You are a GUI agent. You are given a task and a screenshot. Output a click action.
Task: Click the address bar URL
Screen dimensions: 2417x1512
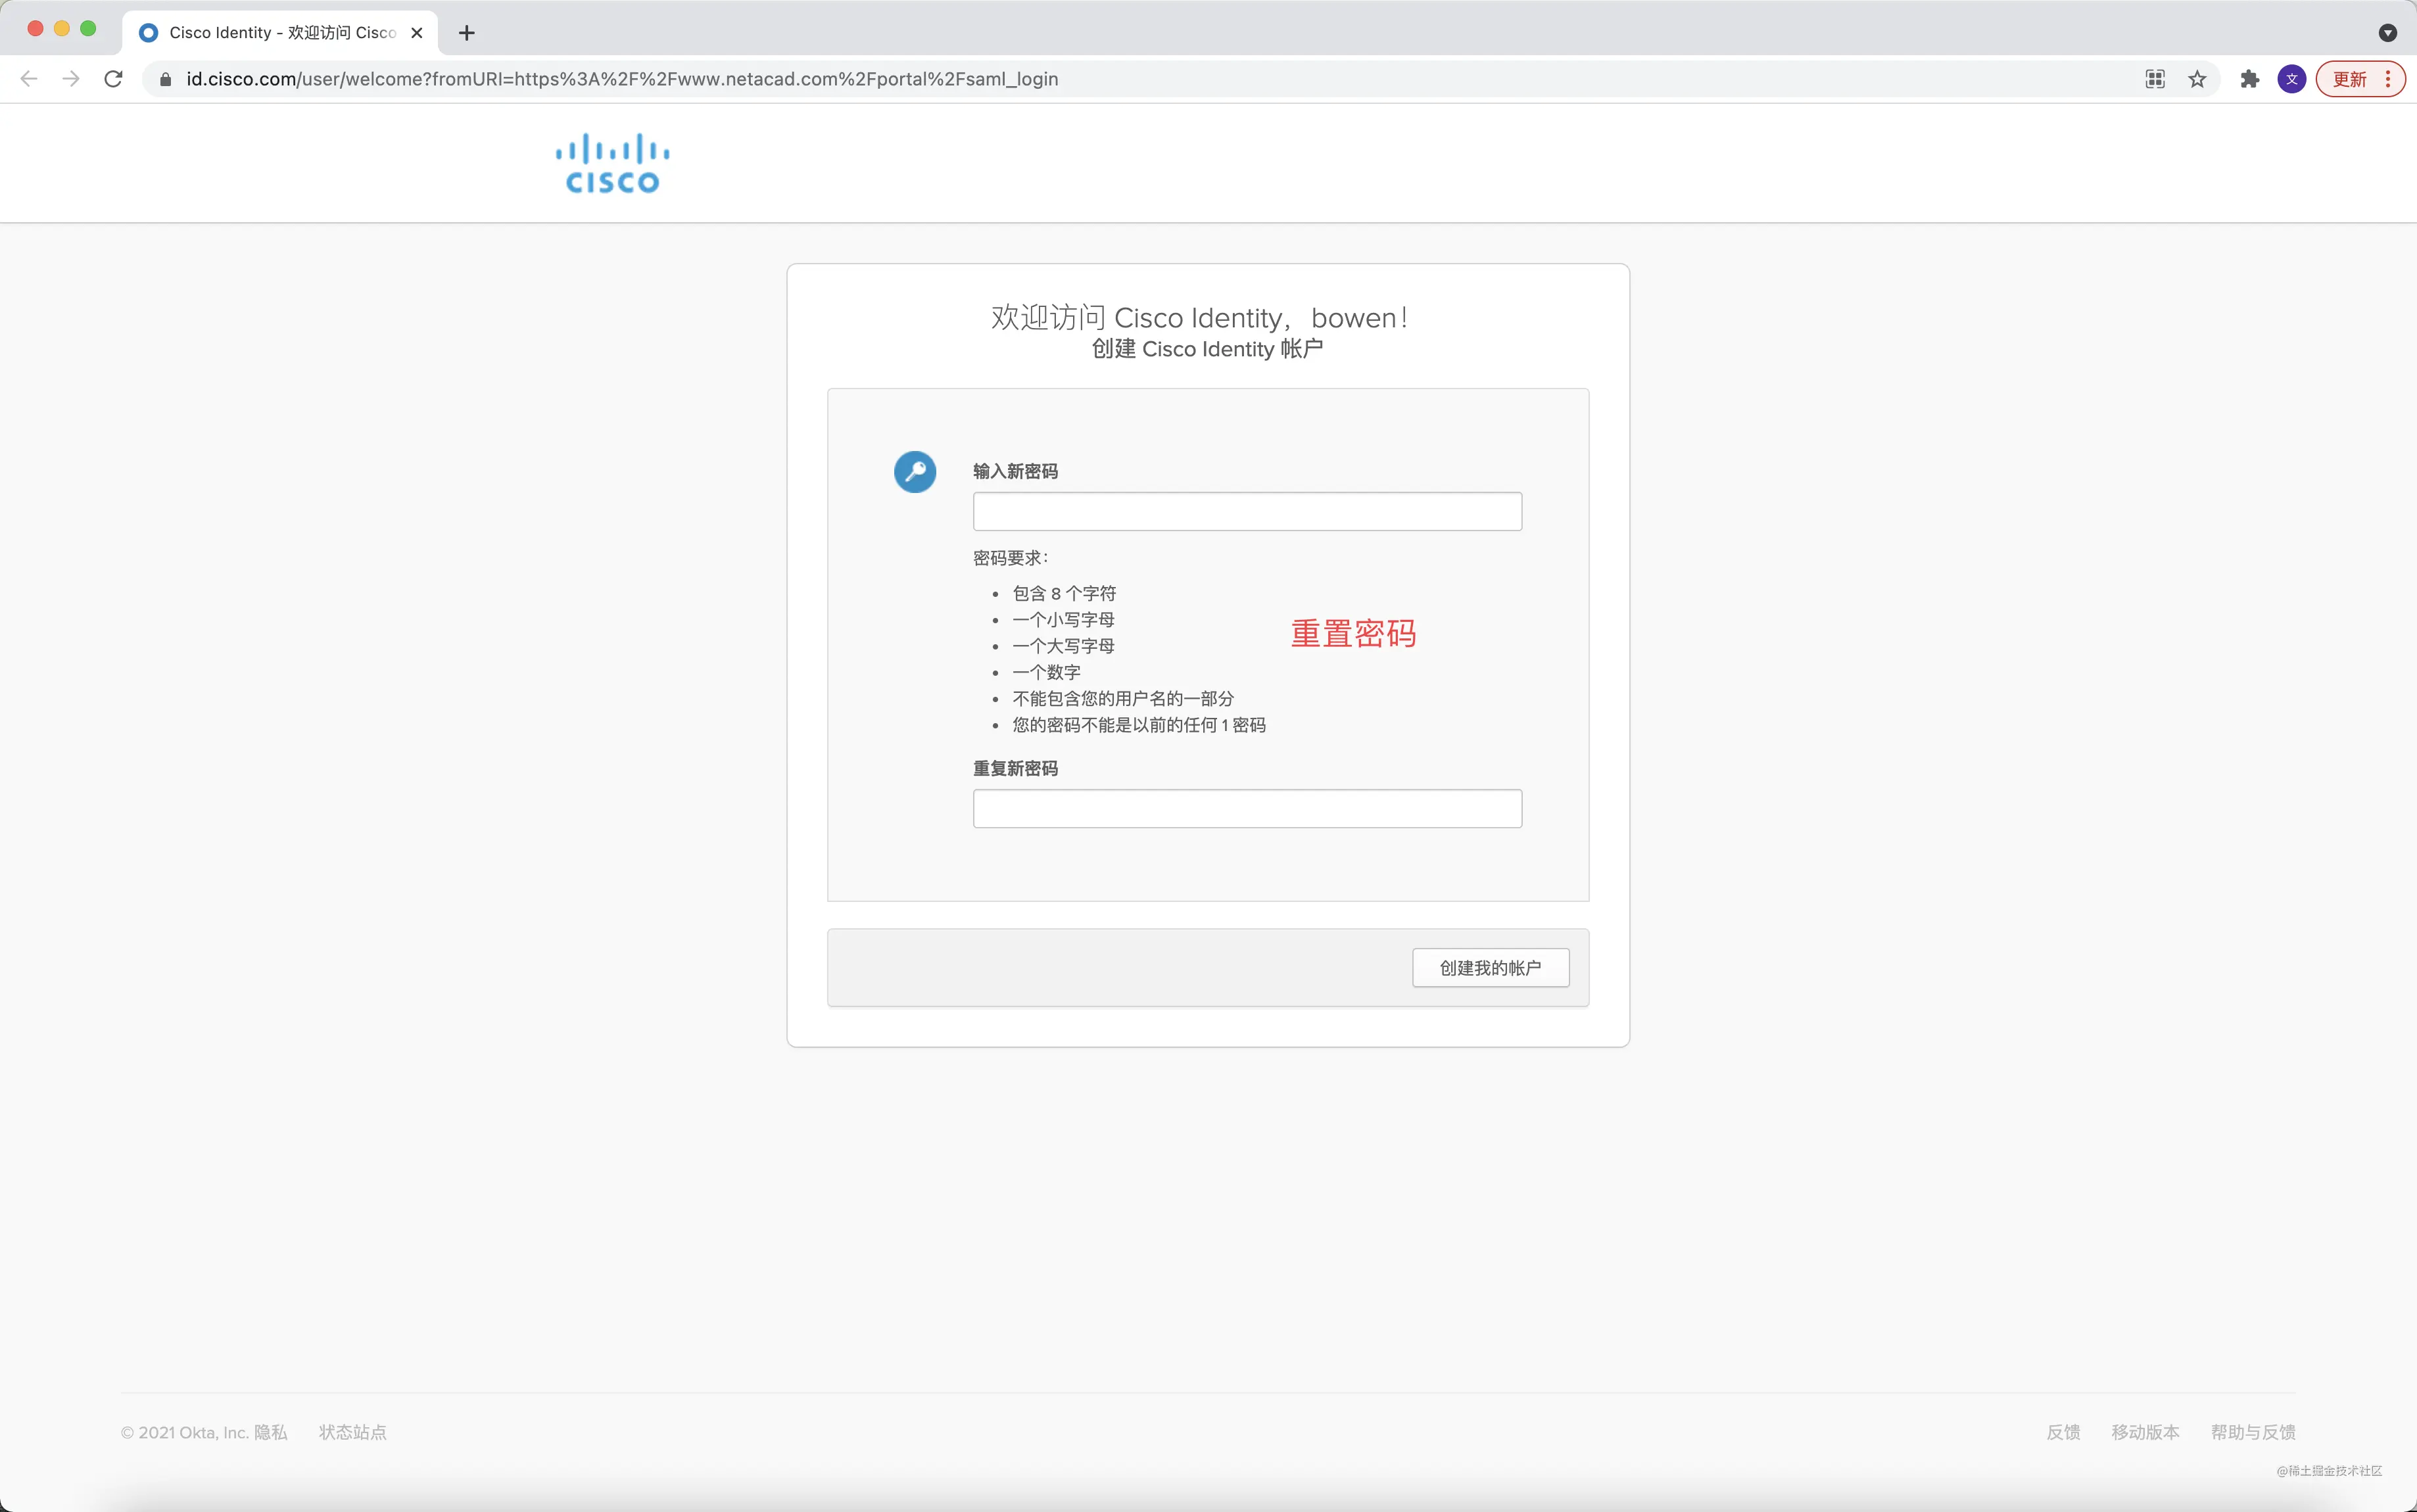[622, 79]
